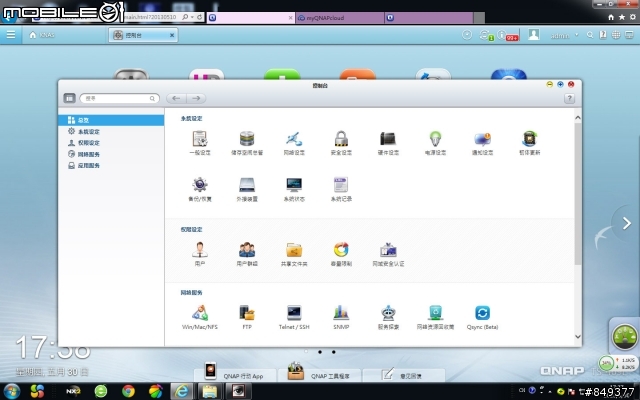Open Win/Mac/NFS network service icon

[x=200, y=313]
